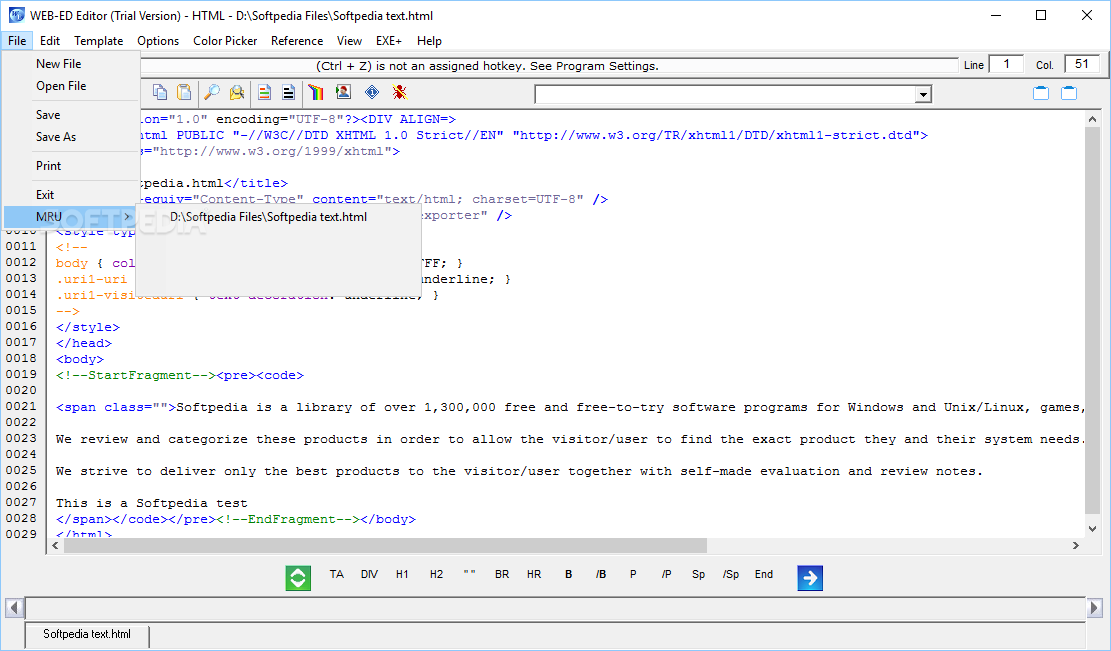Click the /Sp closing span button
1111x651 pixels.
point(731,574)
